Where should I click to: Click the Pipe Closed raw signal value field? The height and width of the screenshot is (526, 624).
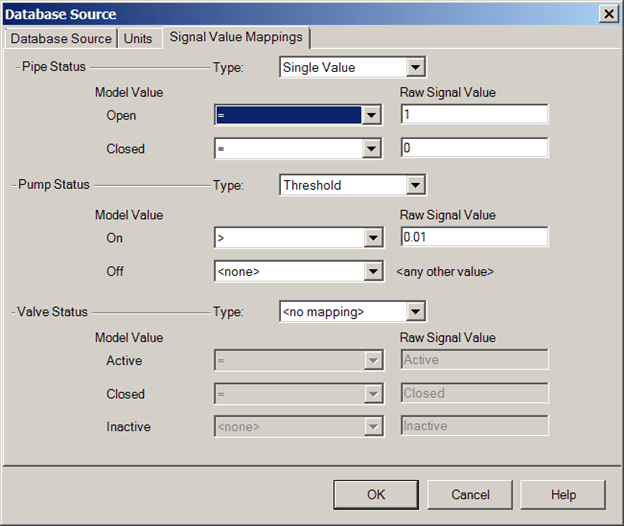(x=474, y=148)
